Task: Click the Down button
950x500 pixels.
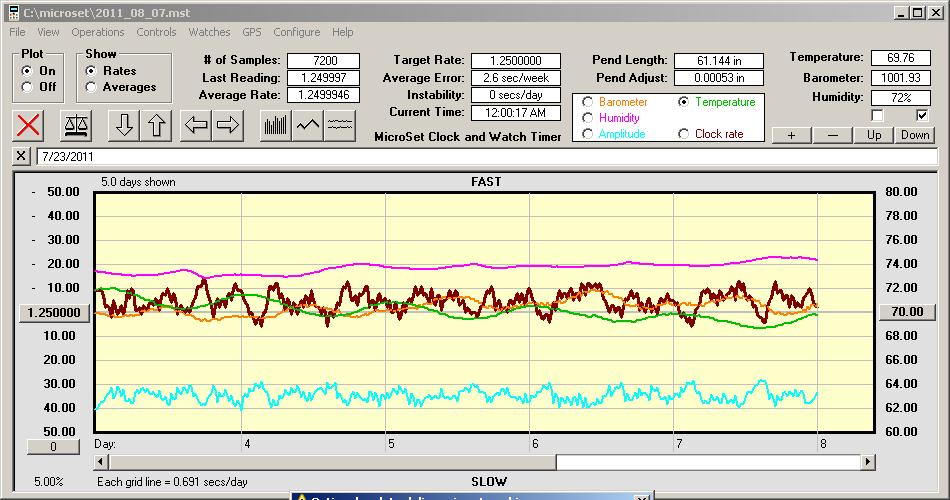Action: pos(915,135)
